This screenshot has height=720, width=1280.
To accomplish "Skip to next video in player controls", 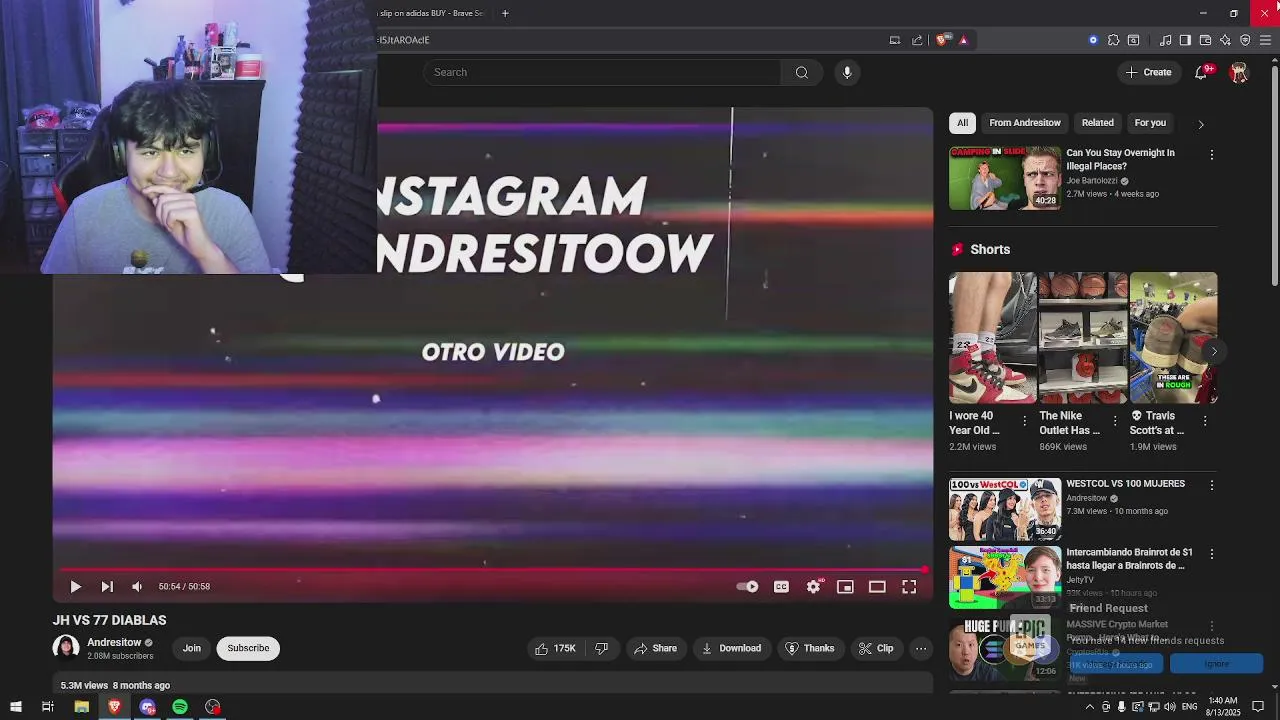I will (107, 587).
